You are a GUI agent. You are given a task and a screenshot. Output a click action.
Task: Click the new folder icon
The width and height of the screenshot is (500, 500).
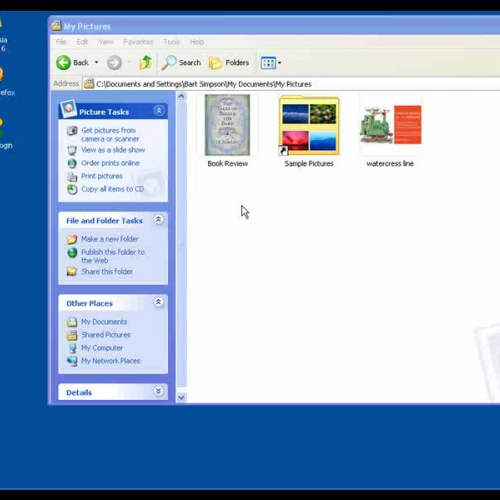72,239
